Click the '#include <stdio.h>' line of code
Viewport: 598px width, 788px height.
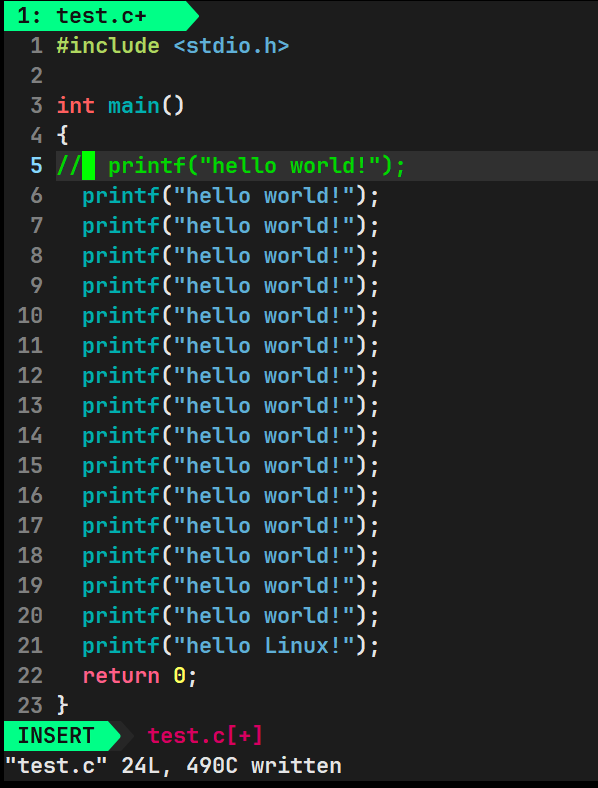(173, 46)
